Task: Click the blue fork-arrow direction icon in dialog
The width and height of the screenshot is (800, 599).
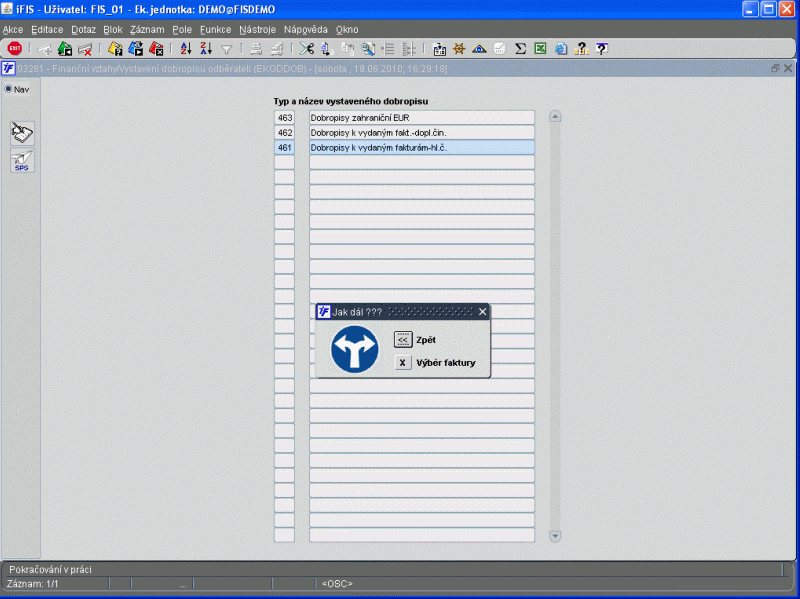Action: pyautogui.click(x=355, y=349)
